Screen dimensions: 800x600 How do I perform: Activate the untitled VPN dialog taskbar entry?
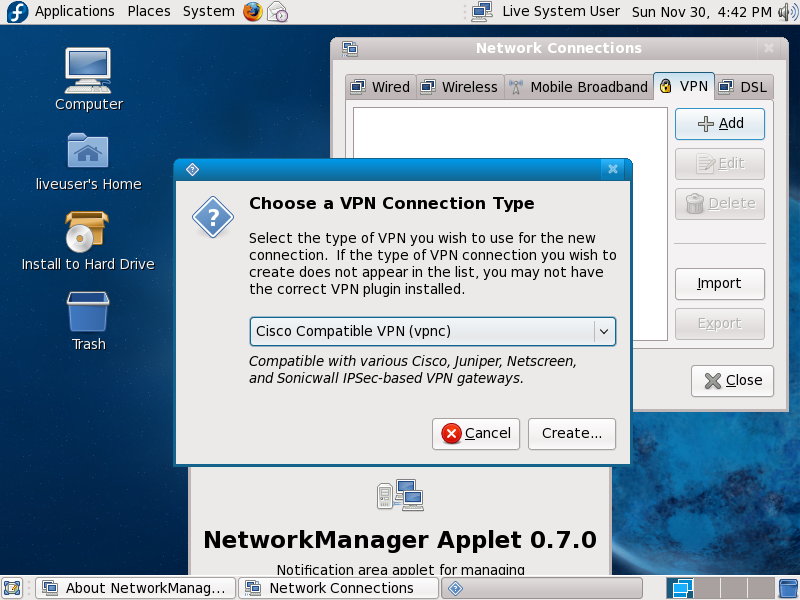pyautogui.click(x=541, y=588)
